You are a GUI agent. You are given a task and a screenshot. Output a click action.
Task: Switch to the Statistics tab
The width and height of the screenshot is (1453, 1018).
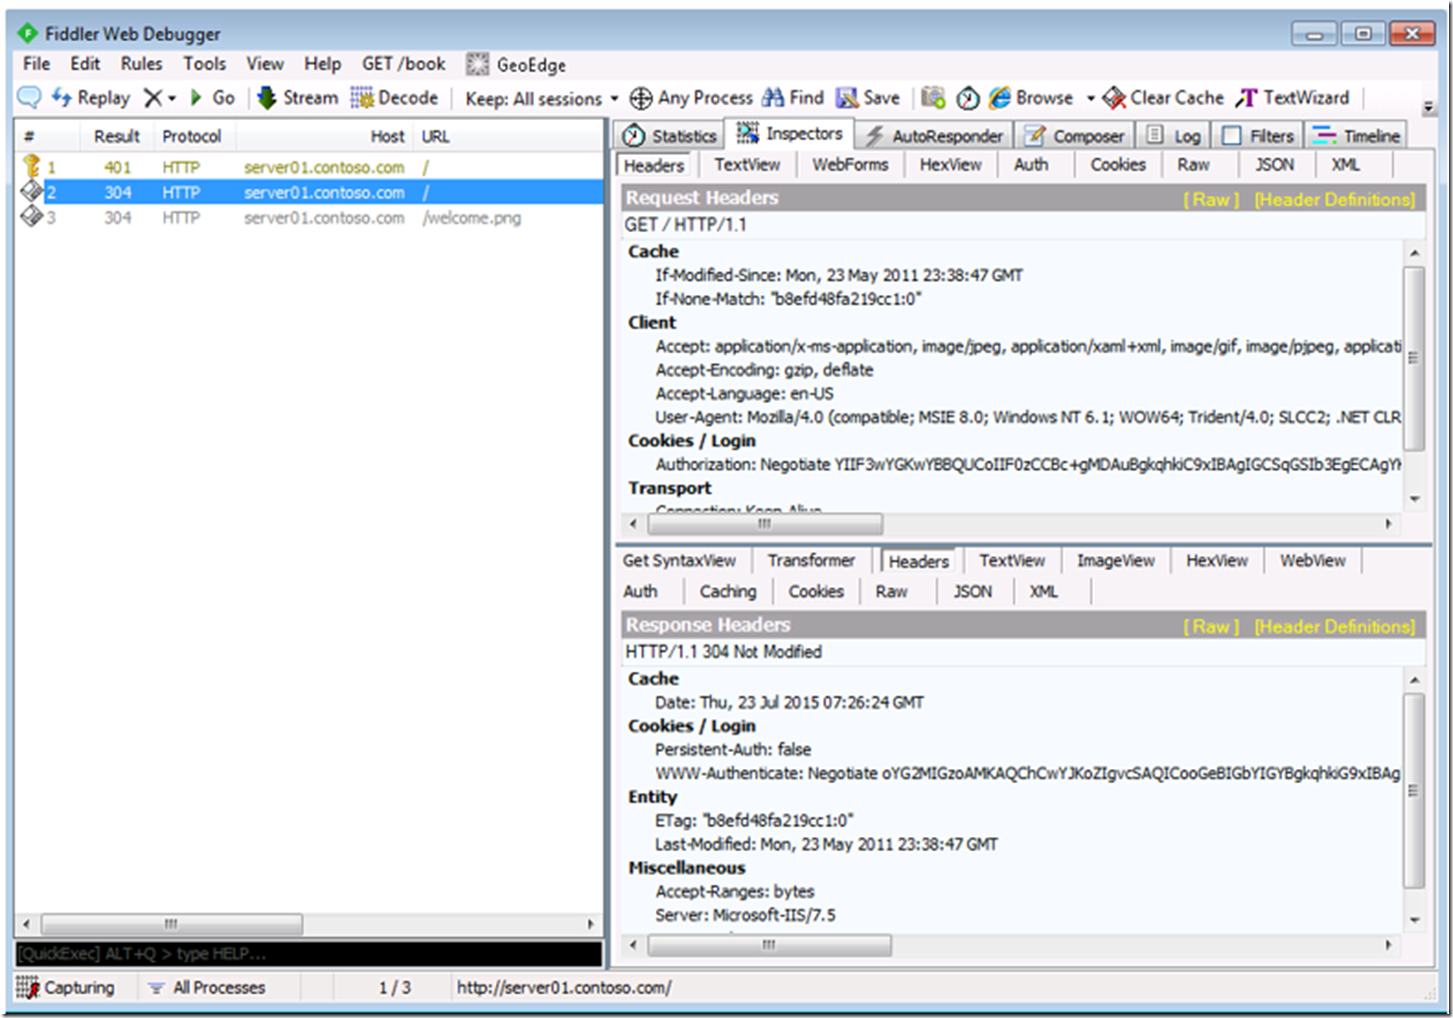(670, 136)
